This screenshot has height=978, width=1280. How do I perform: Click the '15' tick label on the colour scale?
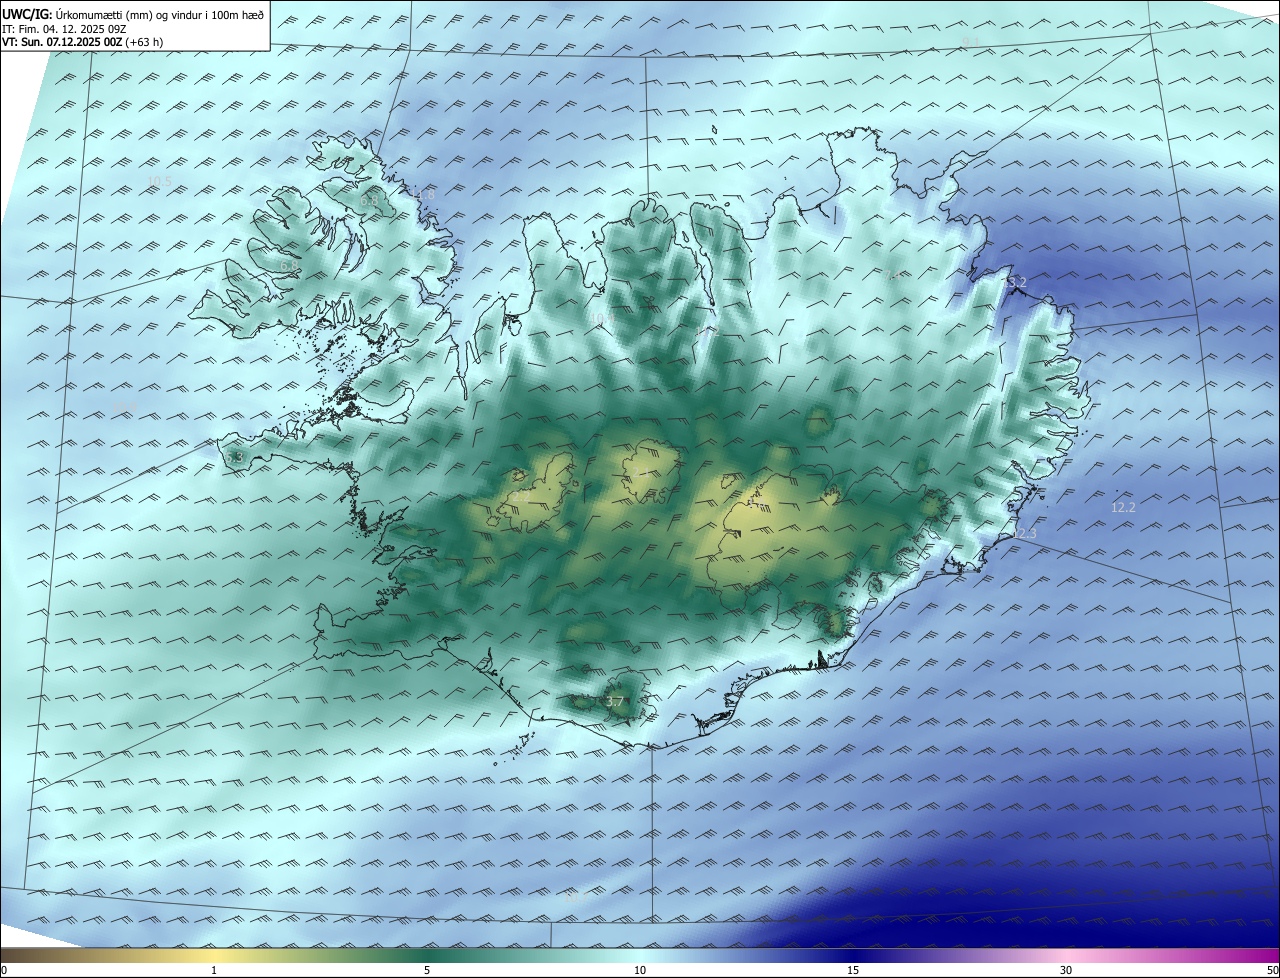853,970
